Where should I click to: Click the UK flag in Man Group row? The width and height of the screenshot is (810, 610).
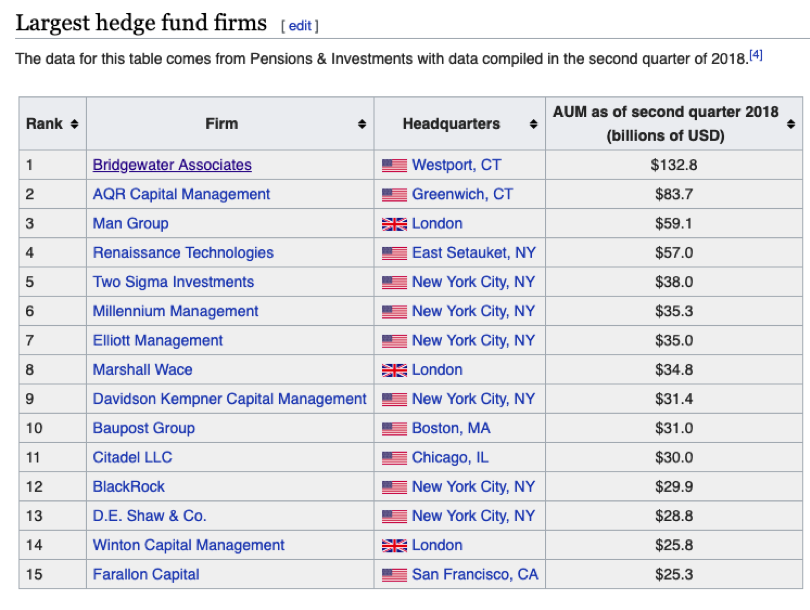click(394, 224)
